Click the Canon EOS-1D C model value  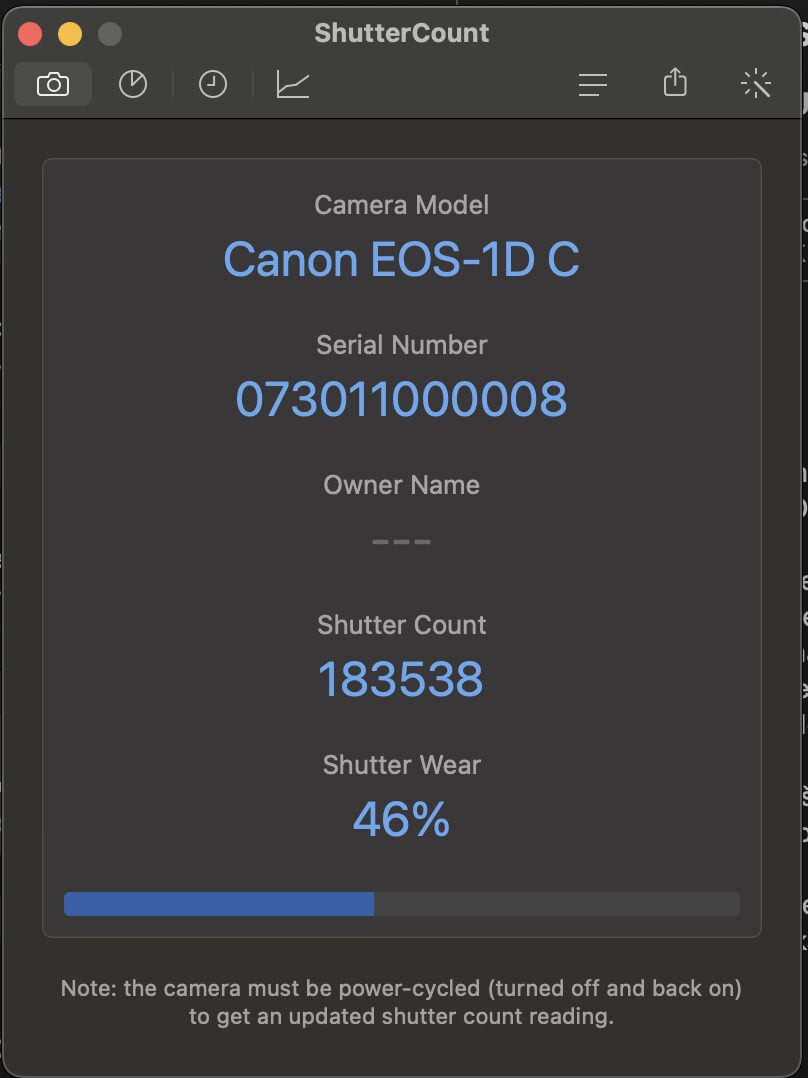pos(401,260)
